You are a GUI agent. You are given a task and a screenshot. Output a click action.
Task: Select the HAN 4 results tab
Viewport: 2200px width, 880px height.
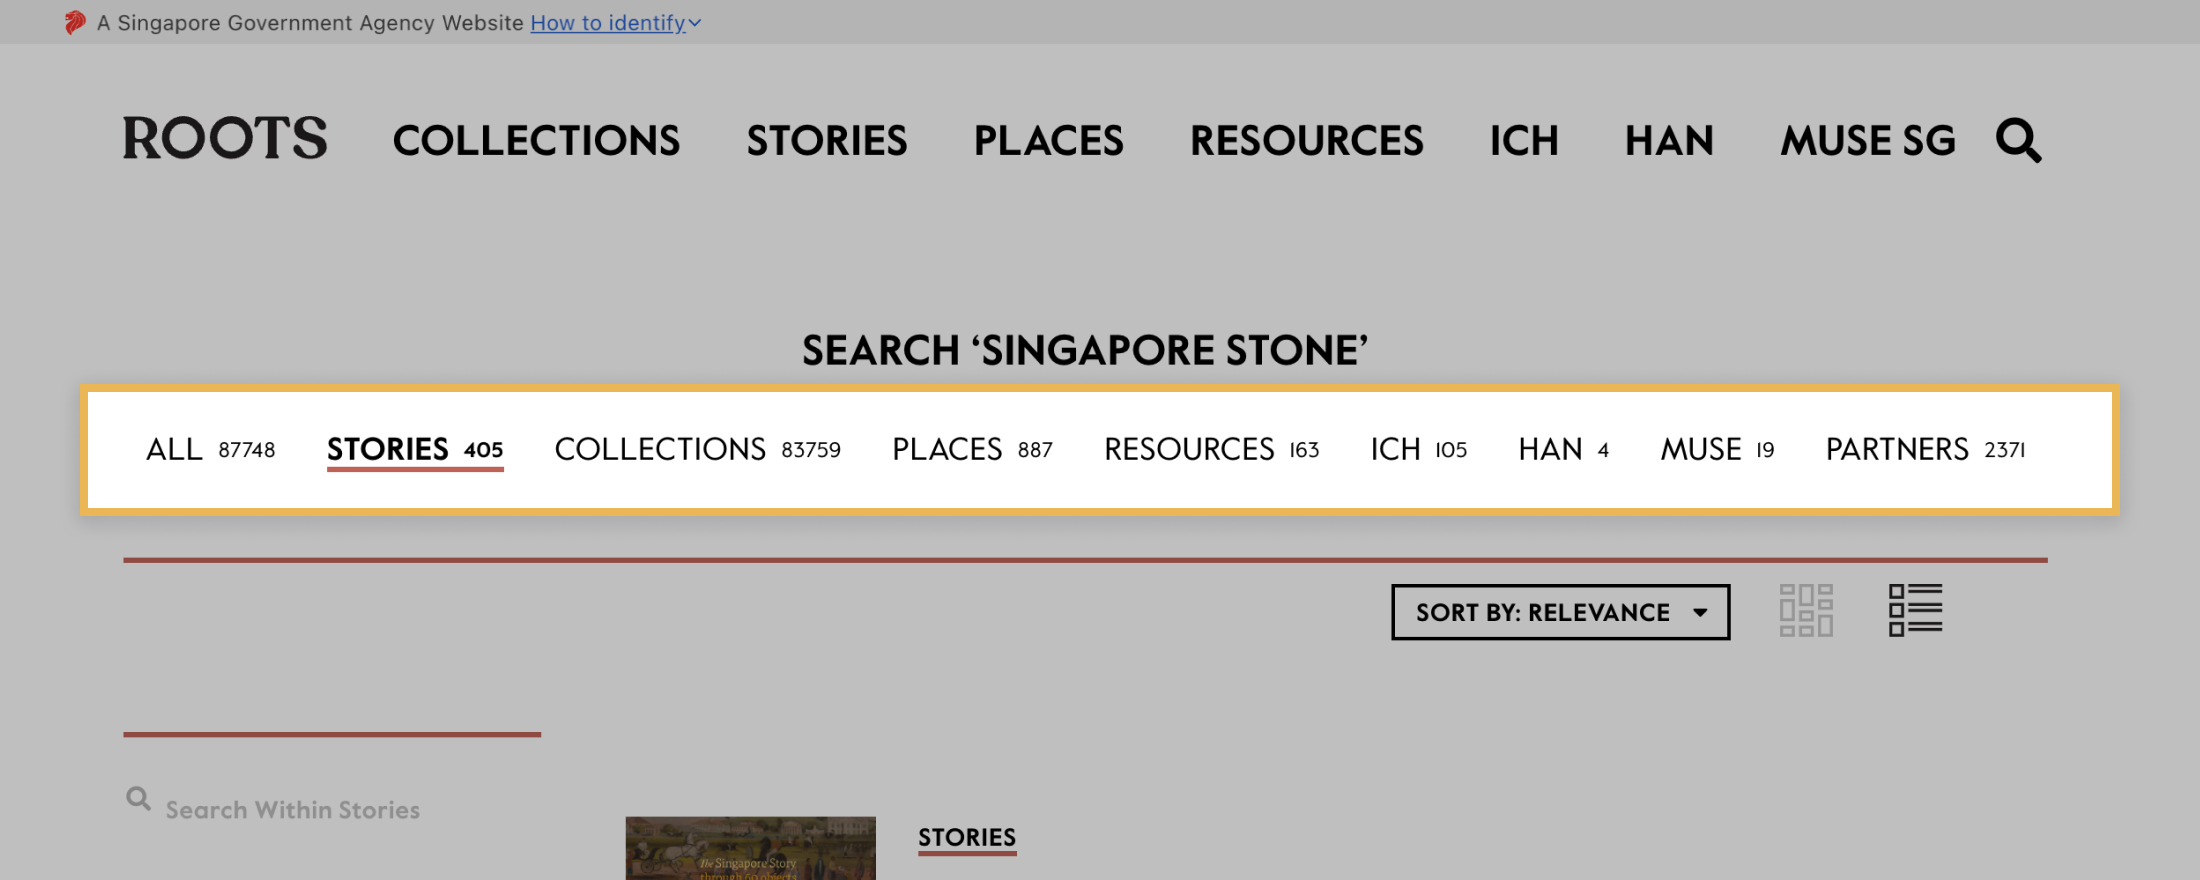click(1563, 449)
